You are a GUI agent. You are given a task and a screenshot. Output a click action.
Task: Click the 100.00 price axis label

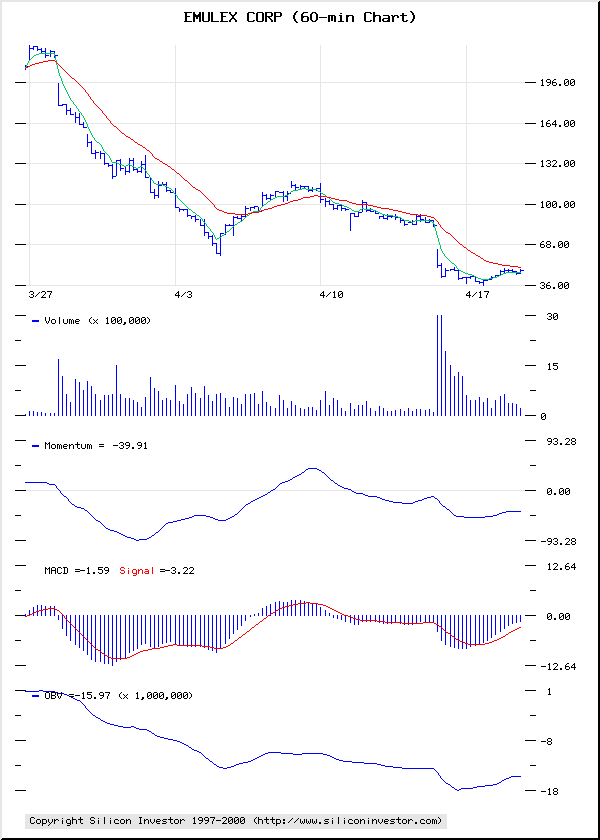tap(558, 204)
